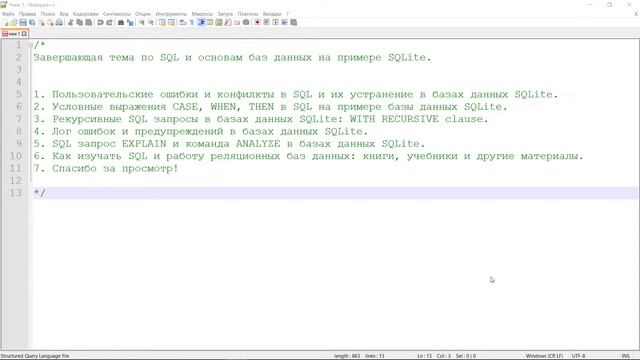Click the 'INS' insert mode indicator
Viewport: 640px width, 360px height.
(x=625, y=356)
